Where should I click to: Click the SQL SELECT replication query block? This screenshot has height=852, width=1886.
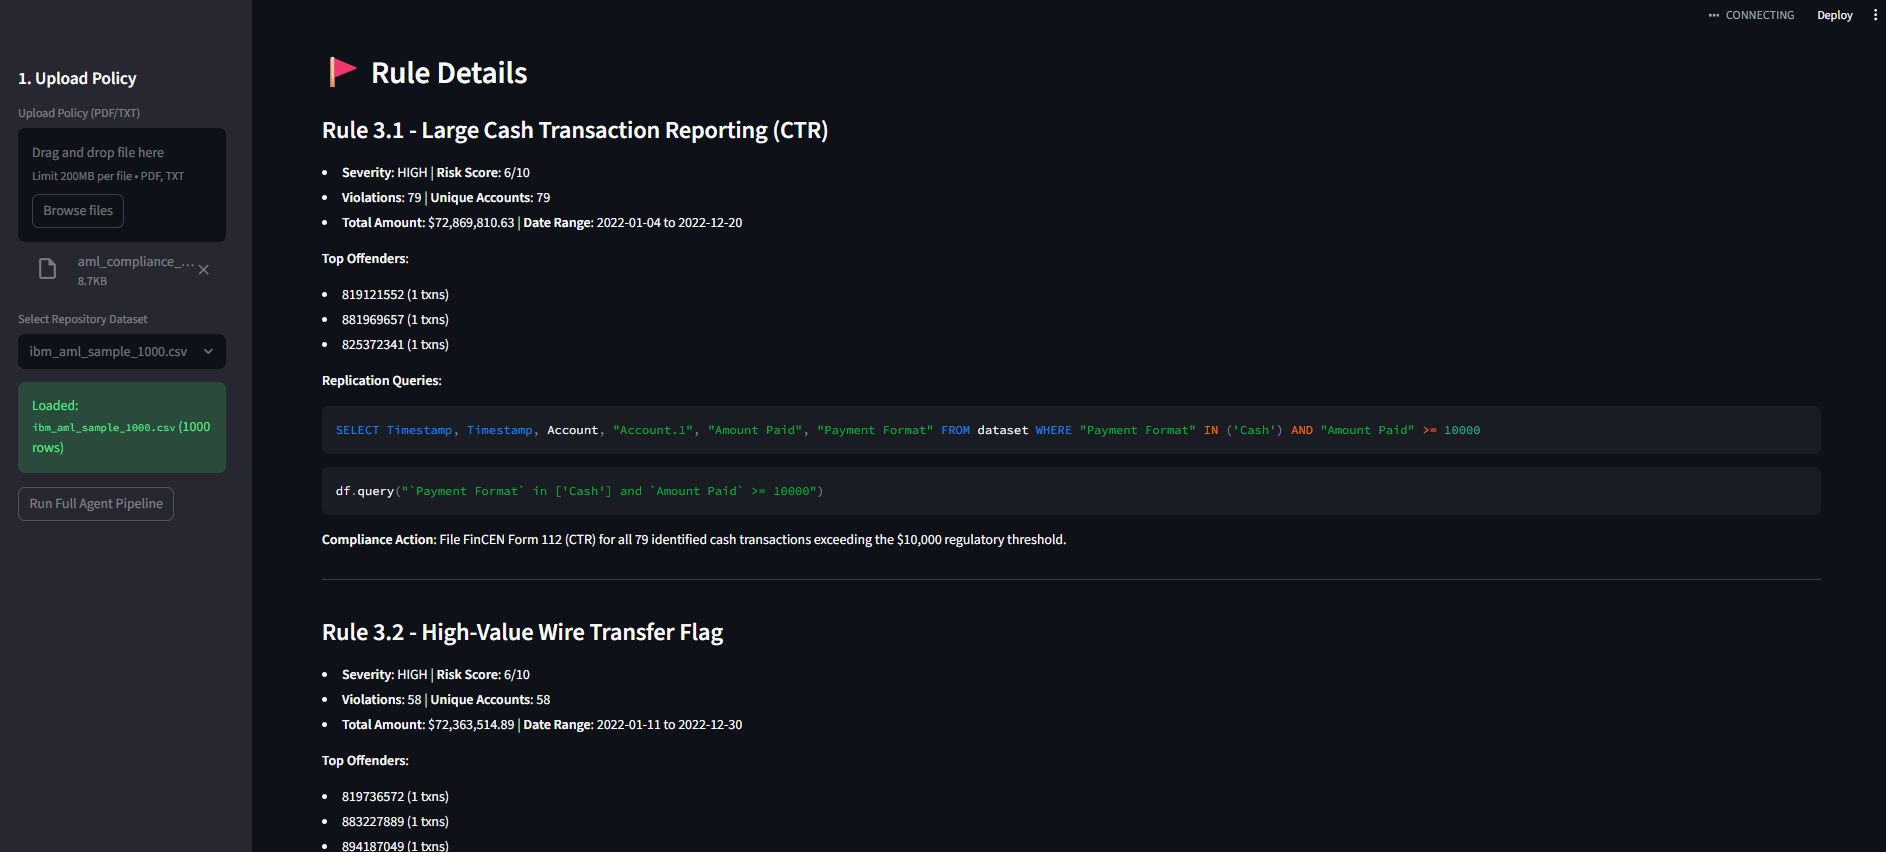click(x=1070, y=430)
